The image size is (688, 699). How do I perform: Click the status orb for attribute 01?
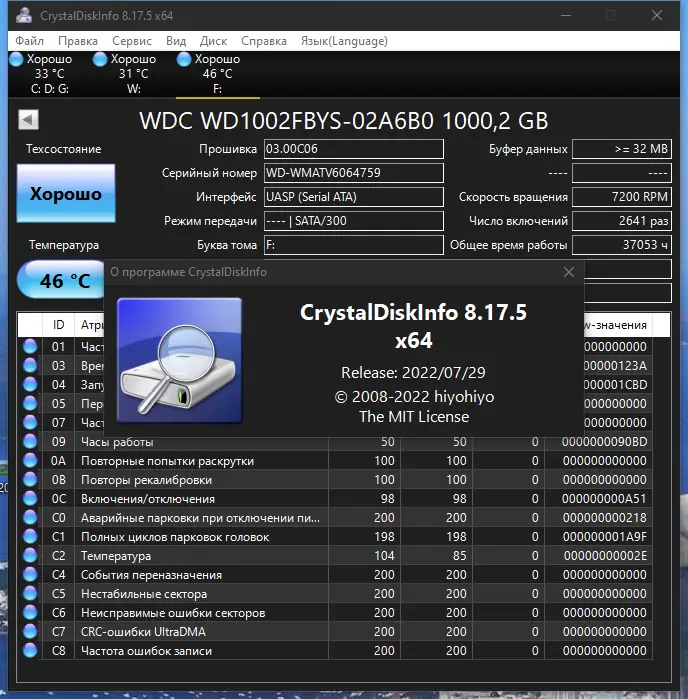pyautogui.click(x=30, y=346)
